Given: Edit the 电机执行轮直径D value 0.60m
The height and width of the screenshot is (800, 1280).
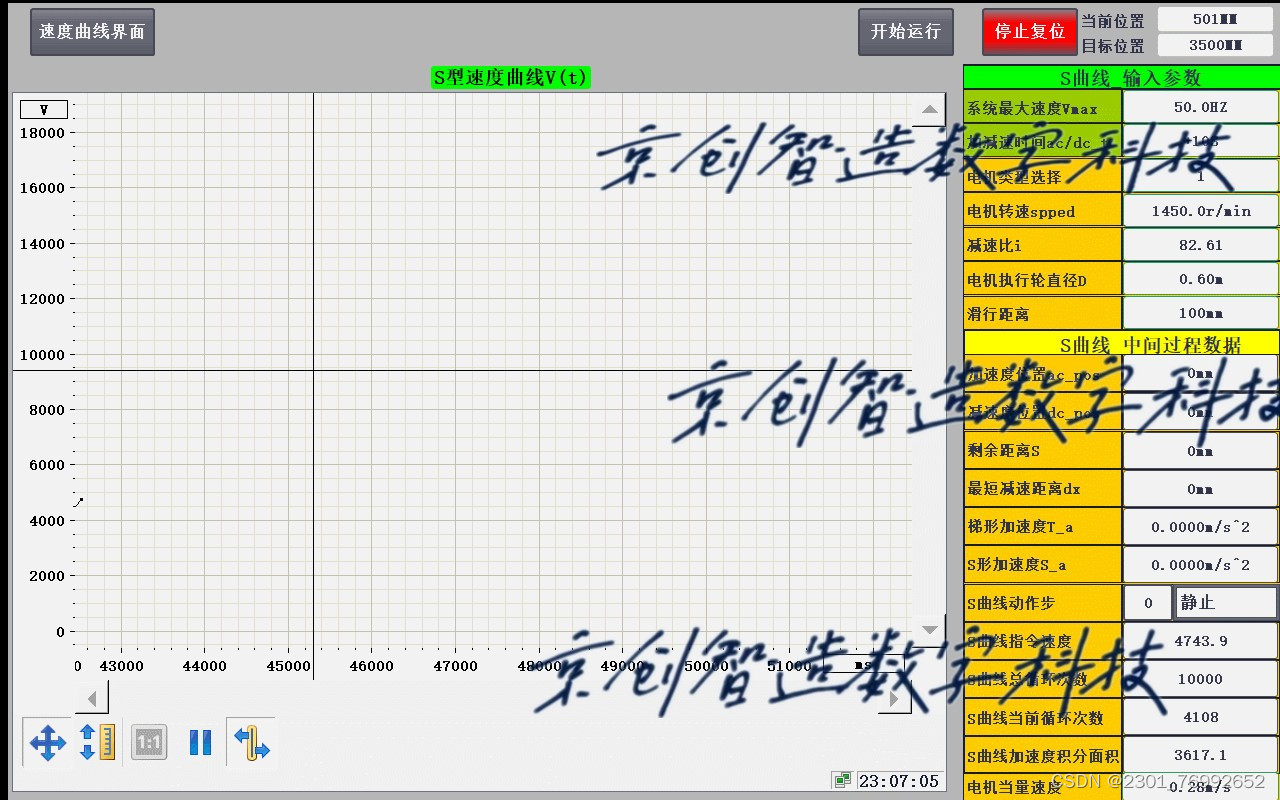Looking at the screenshot, I should [x=1200, y=280].
